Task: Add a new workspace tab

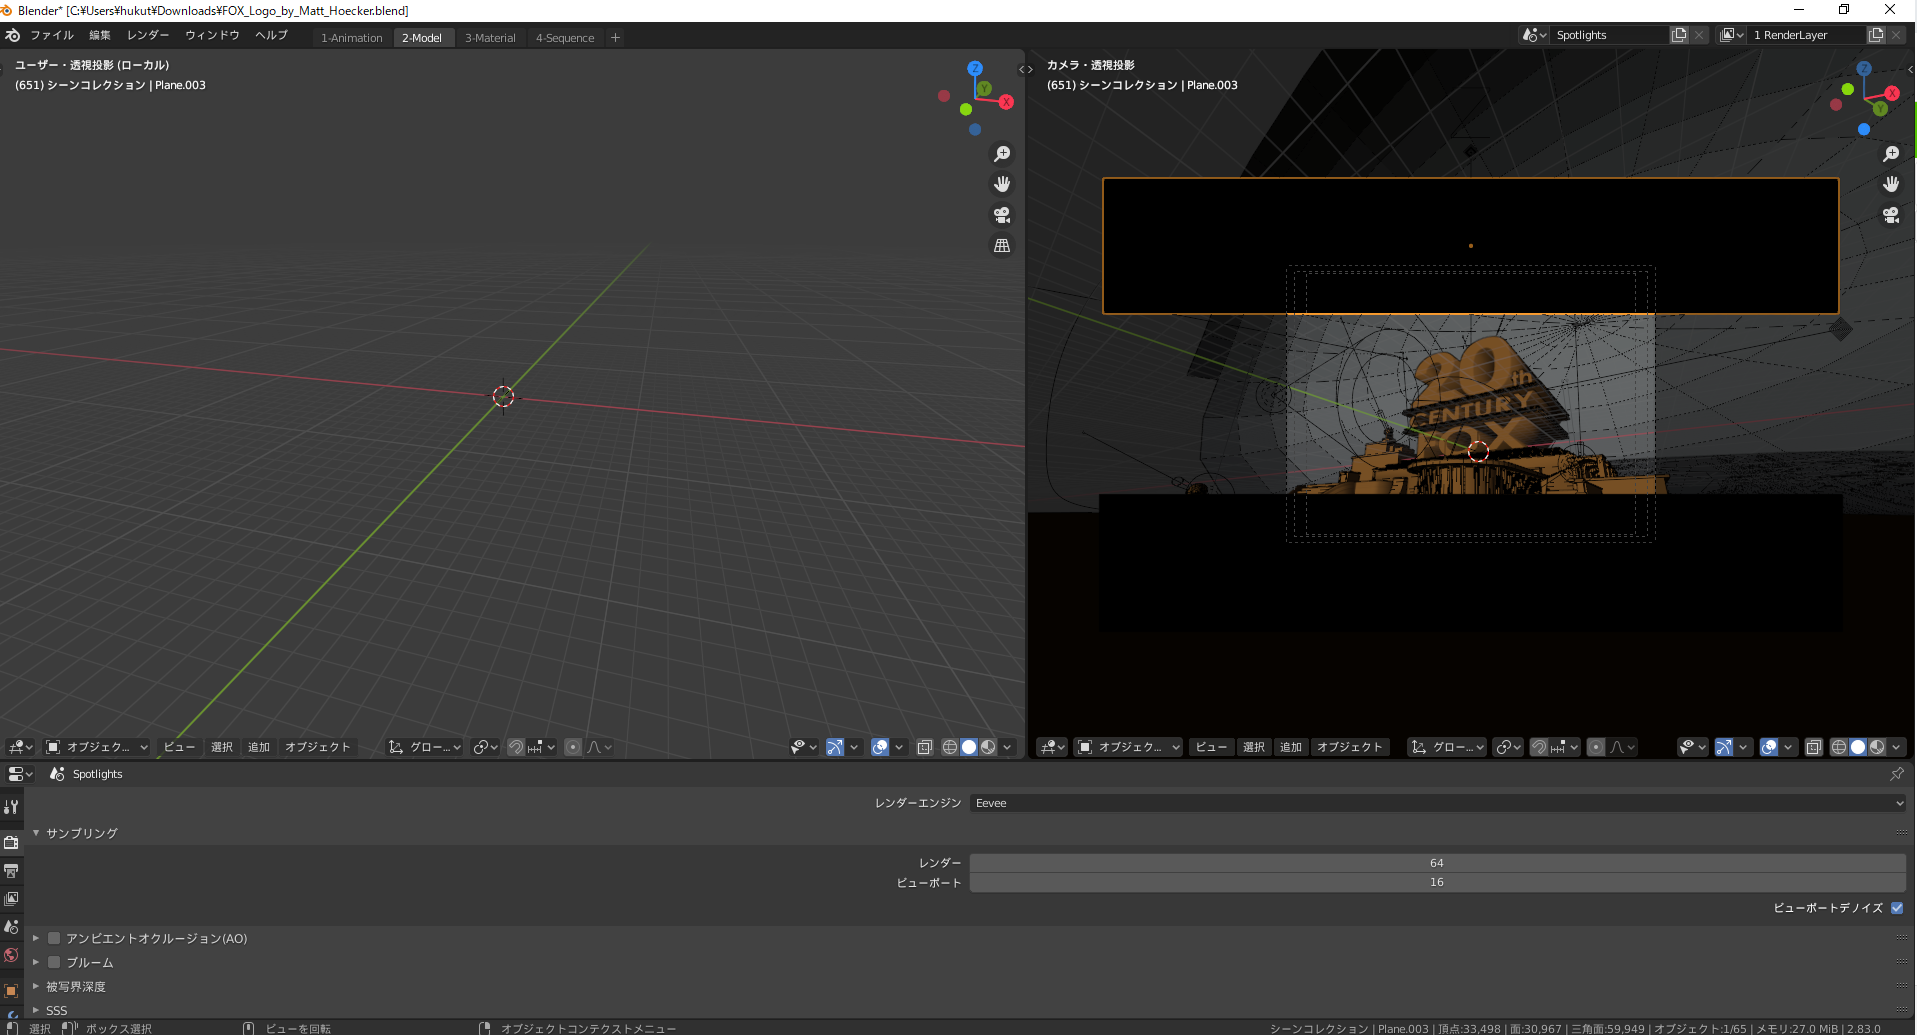Action: [x=616, y=38]
